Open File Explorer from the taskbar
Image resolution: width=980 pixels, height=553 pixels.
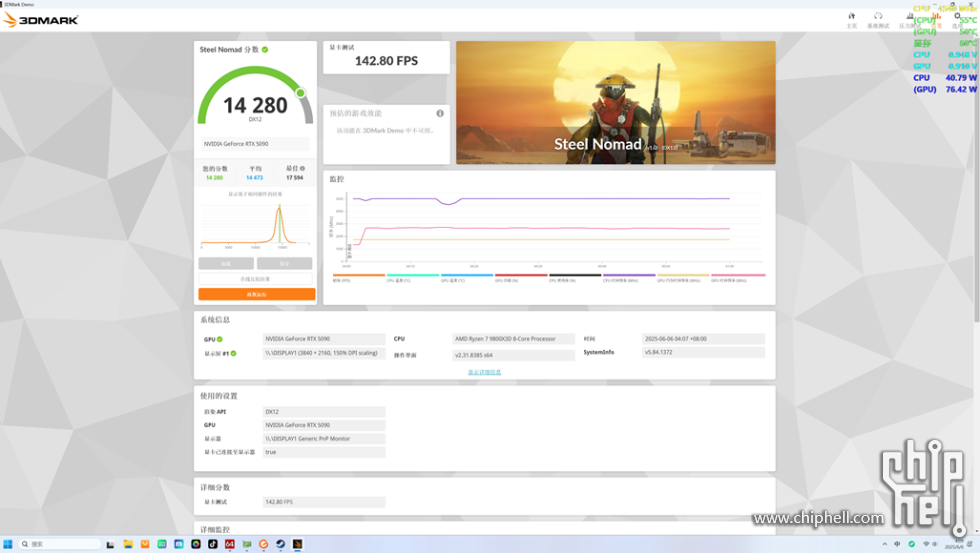point(128,544)
